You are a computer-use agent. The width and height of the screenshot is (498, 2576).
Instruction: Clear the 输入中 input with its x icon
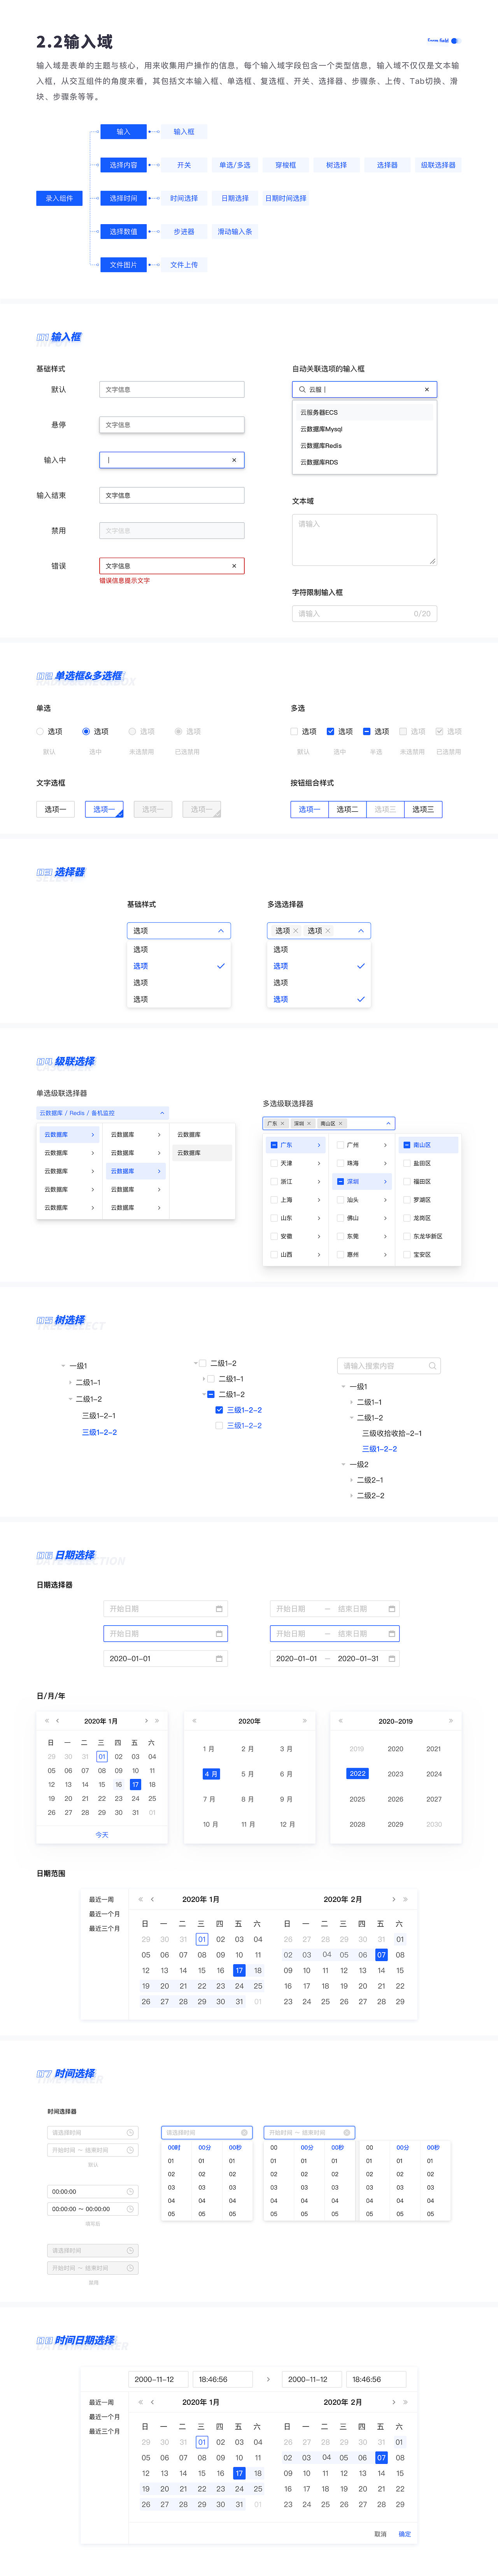coord(234,460)
